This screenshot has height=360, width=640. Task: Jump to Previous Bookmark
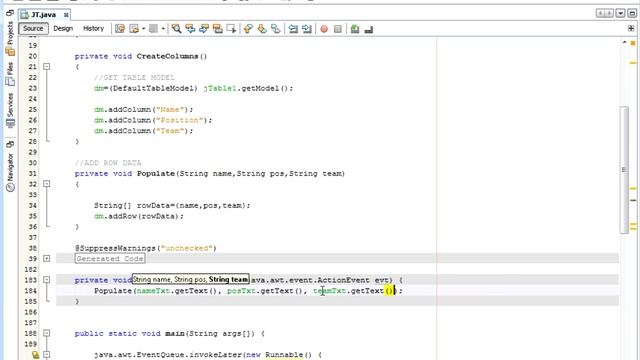click(248, 29)
